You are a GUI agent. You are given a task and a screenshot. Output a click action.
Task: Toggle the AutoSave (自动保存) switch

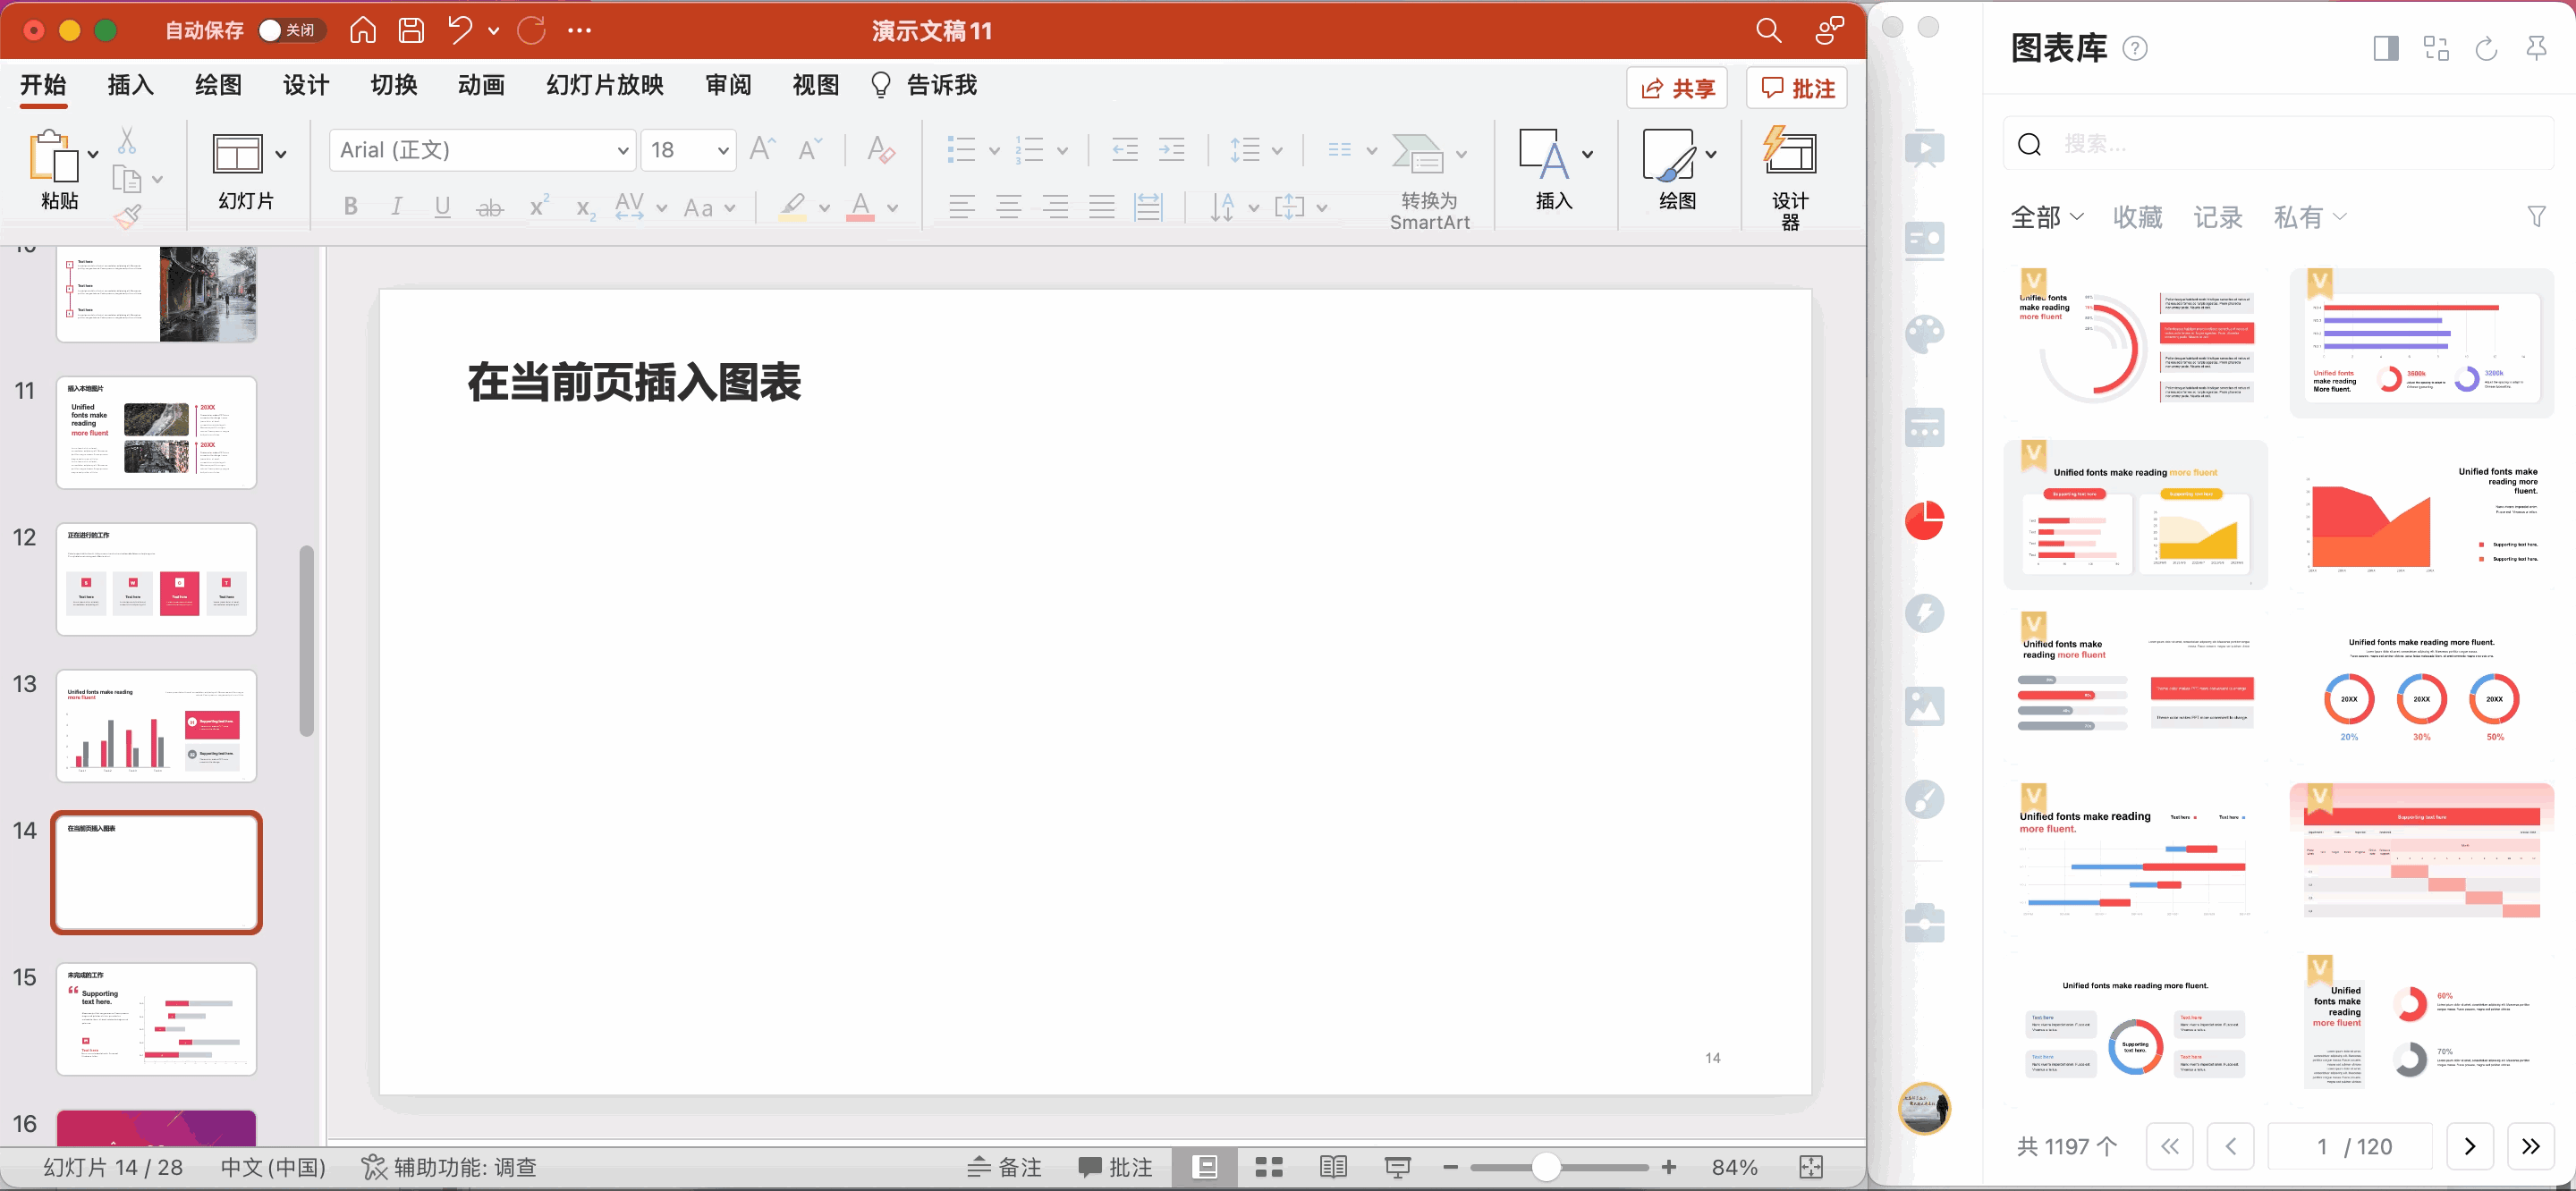point(289,31)
